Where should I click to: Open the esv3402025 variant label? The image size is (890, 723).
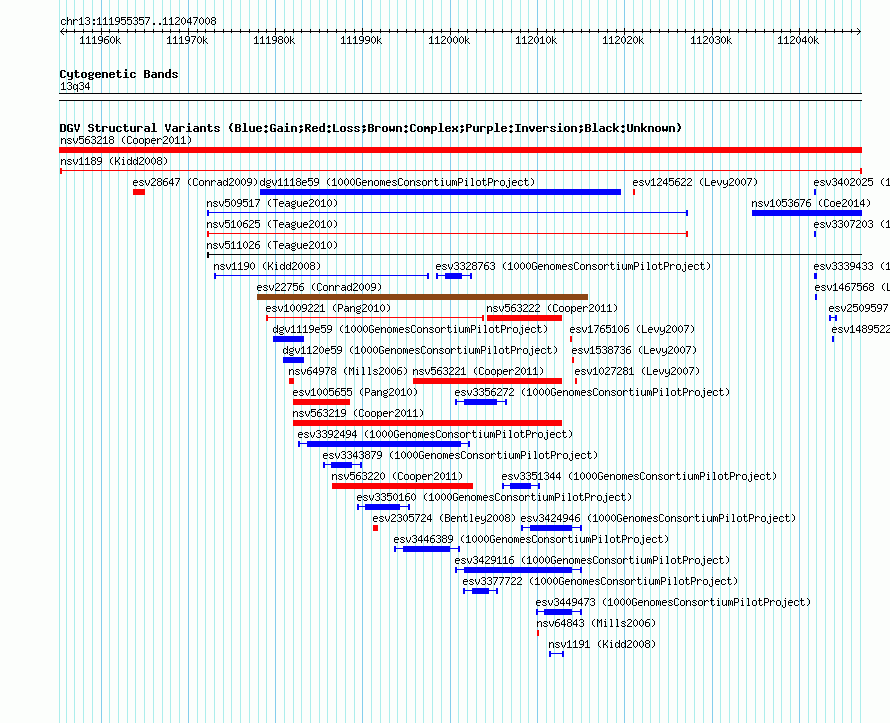point(851,182)
